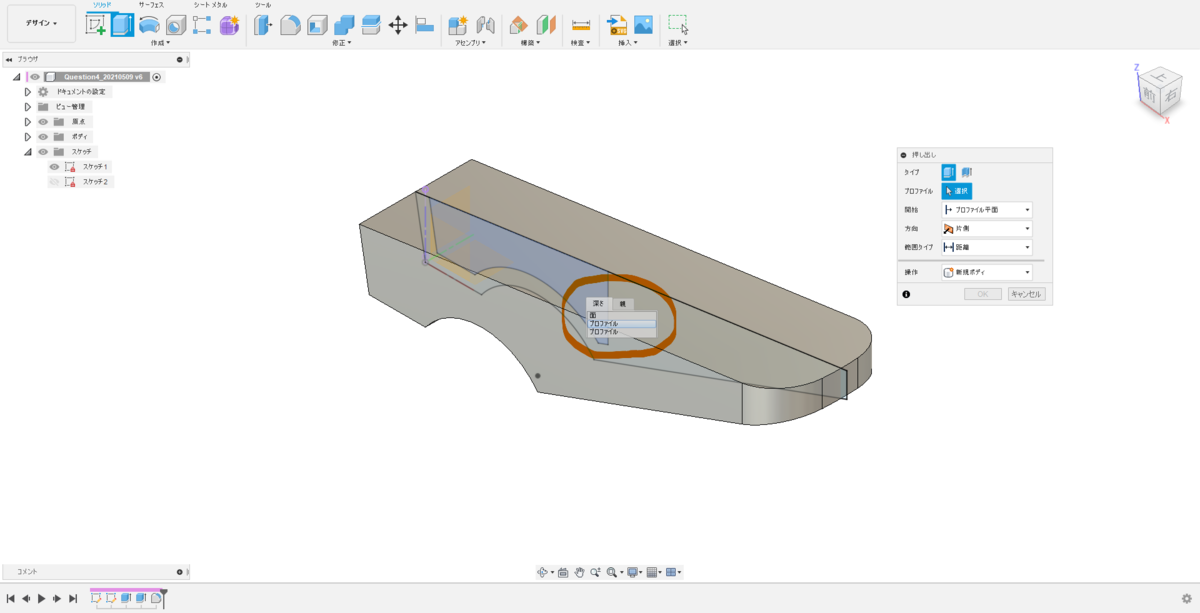The height and width of the screenshot is (613, 1200).
Task: Select the Measure tool
Action: click(x=580, y=25)
